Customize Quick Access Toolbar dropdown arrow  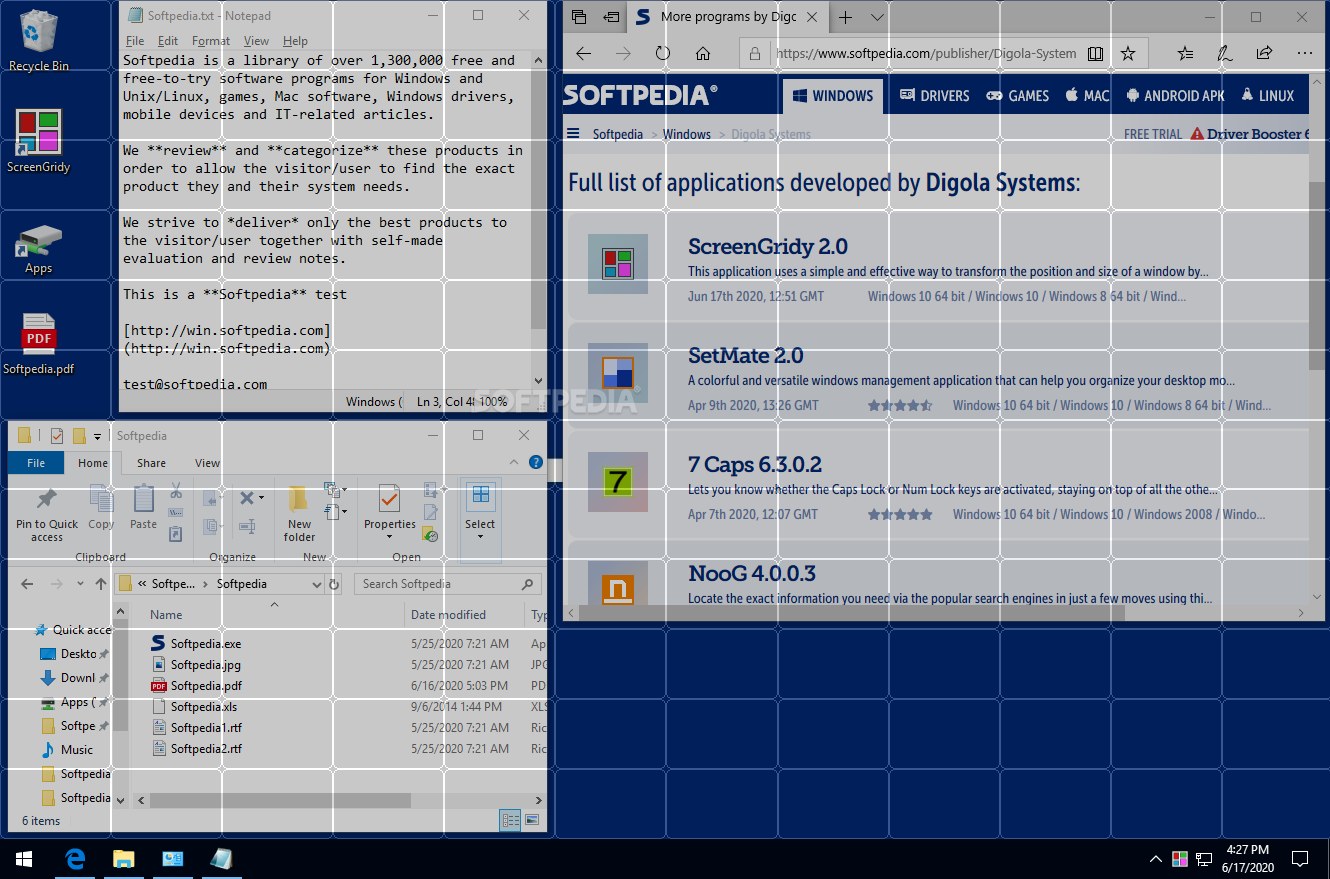tap(97, 436)
